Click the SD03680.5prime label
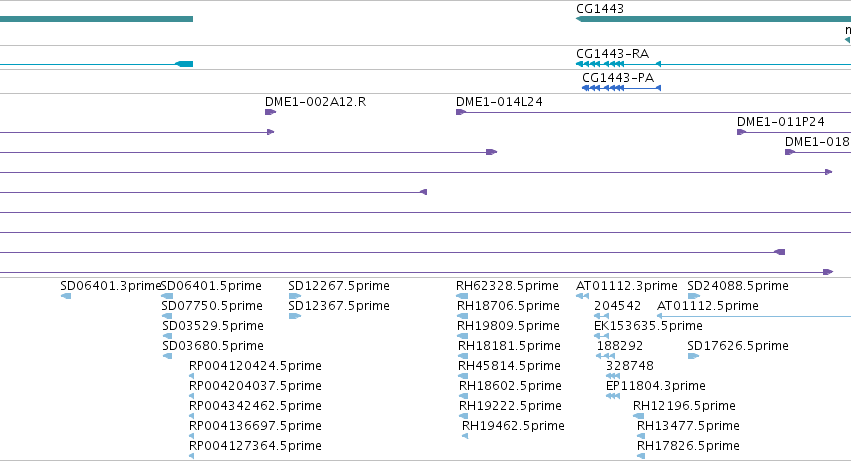Screen dimensions: 851x461 213,346
